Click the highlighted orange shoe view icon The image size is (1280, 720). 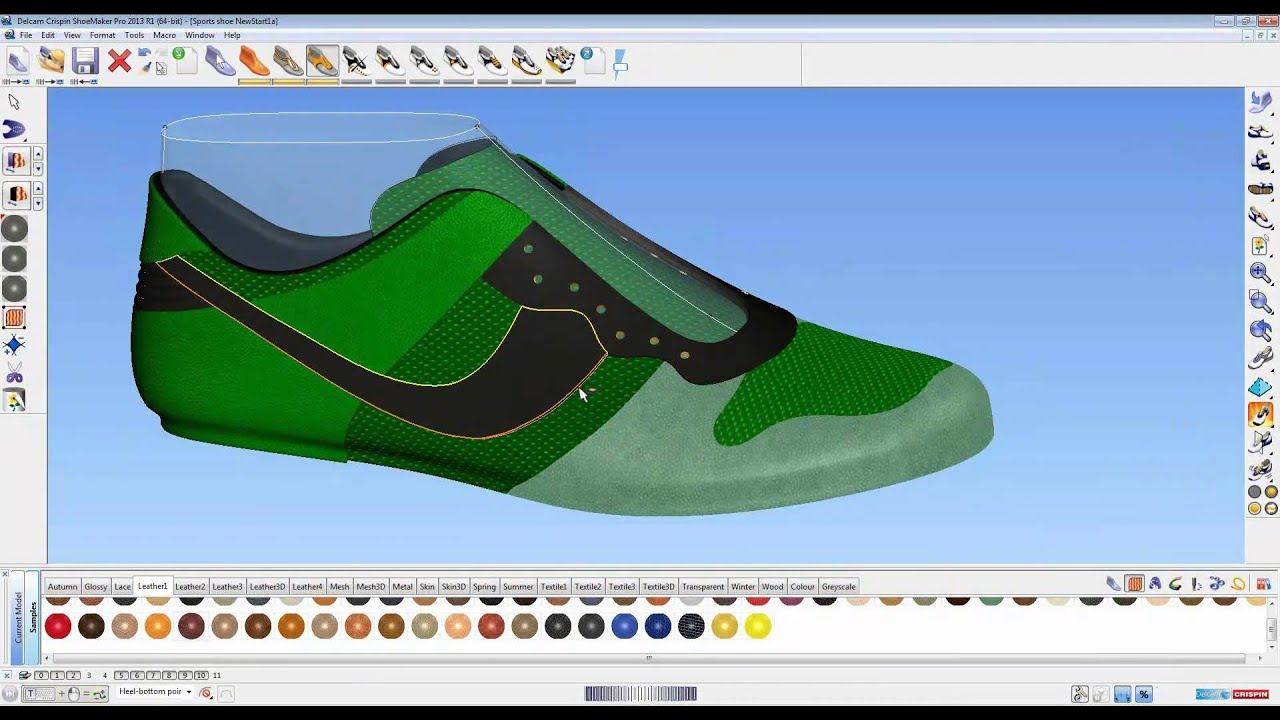coord(1260,414)
